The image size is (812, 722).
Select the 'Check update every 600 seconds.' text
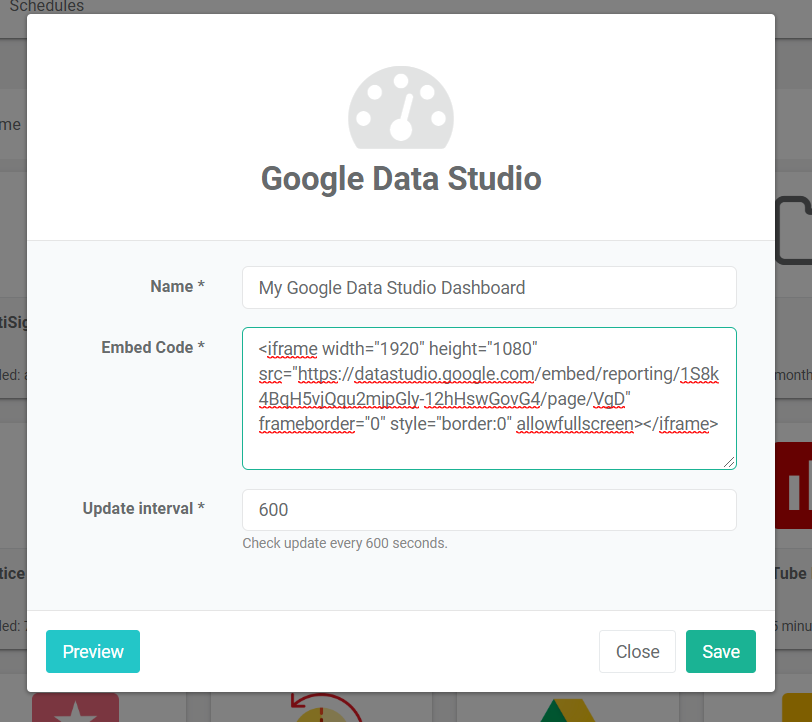[x=345, y=543]
